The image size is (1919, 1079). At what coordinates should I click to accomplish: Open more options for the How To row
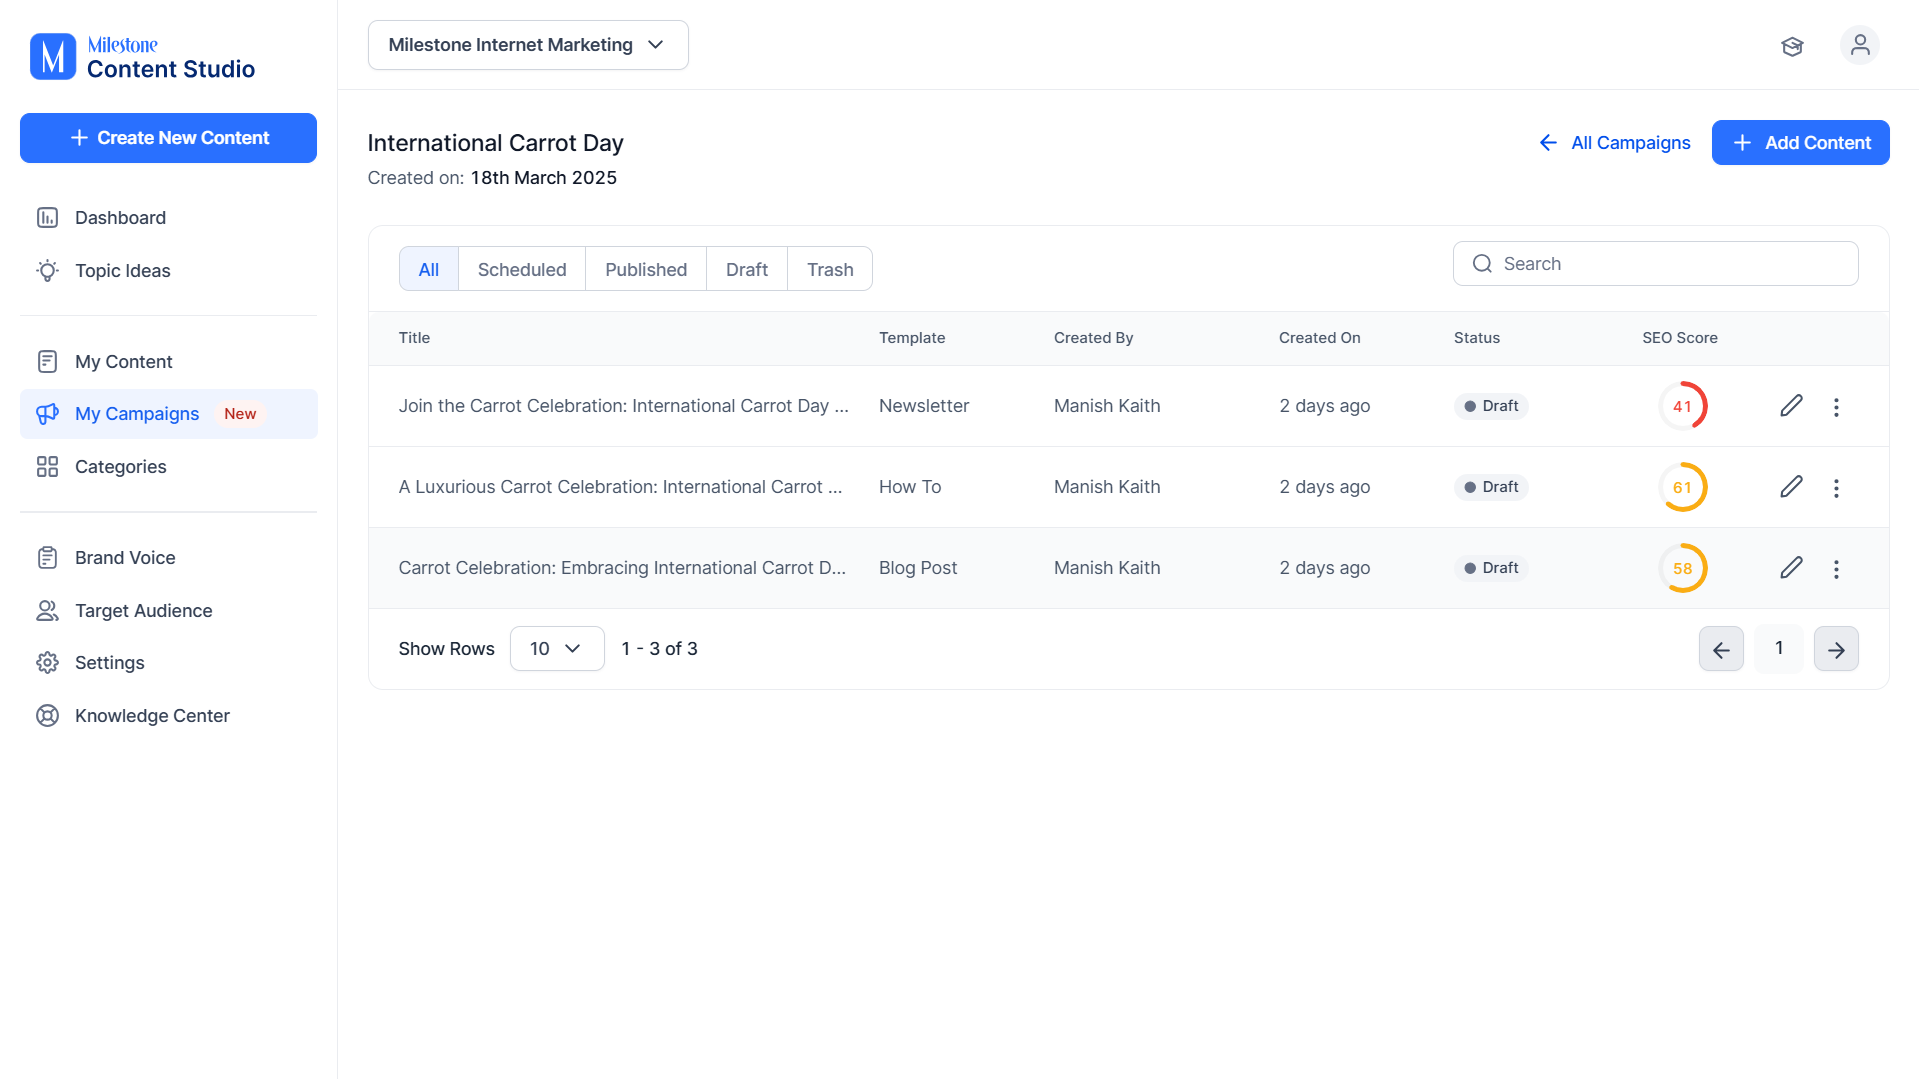pos(1836,488)
